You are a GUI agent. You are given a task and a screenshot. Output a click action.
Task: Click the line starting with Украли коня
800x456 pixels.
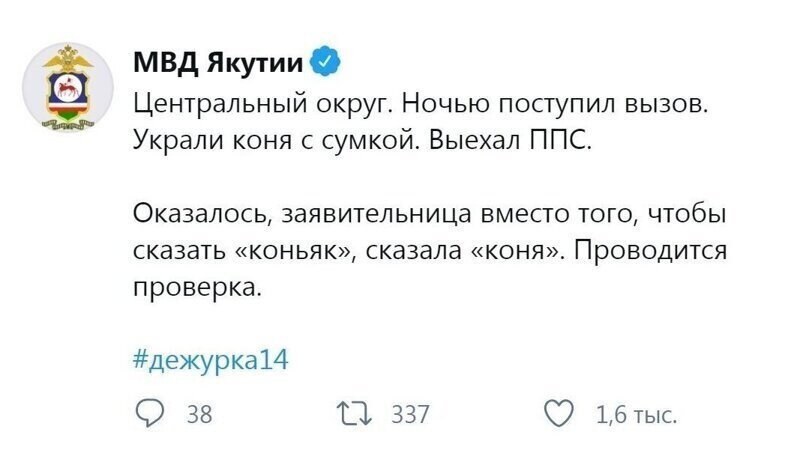pyautogui.click(x=362, y=140)
